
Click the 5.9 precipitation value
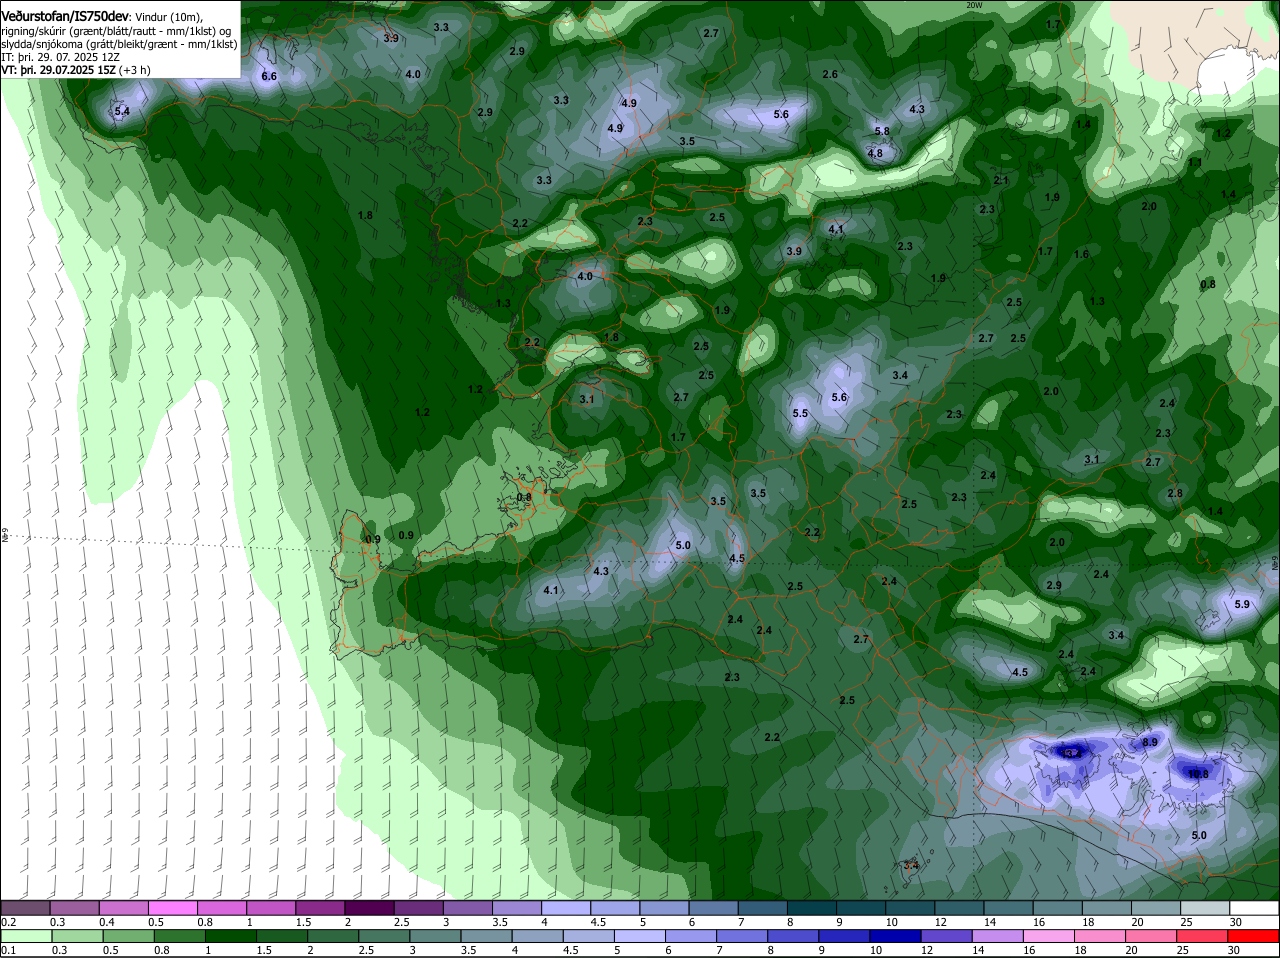pos(1242,604)
